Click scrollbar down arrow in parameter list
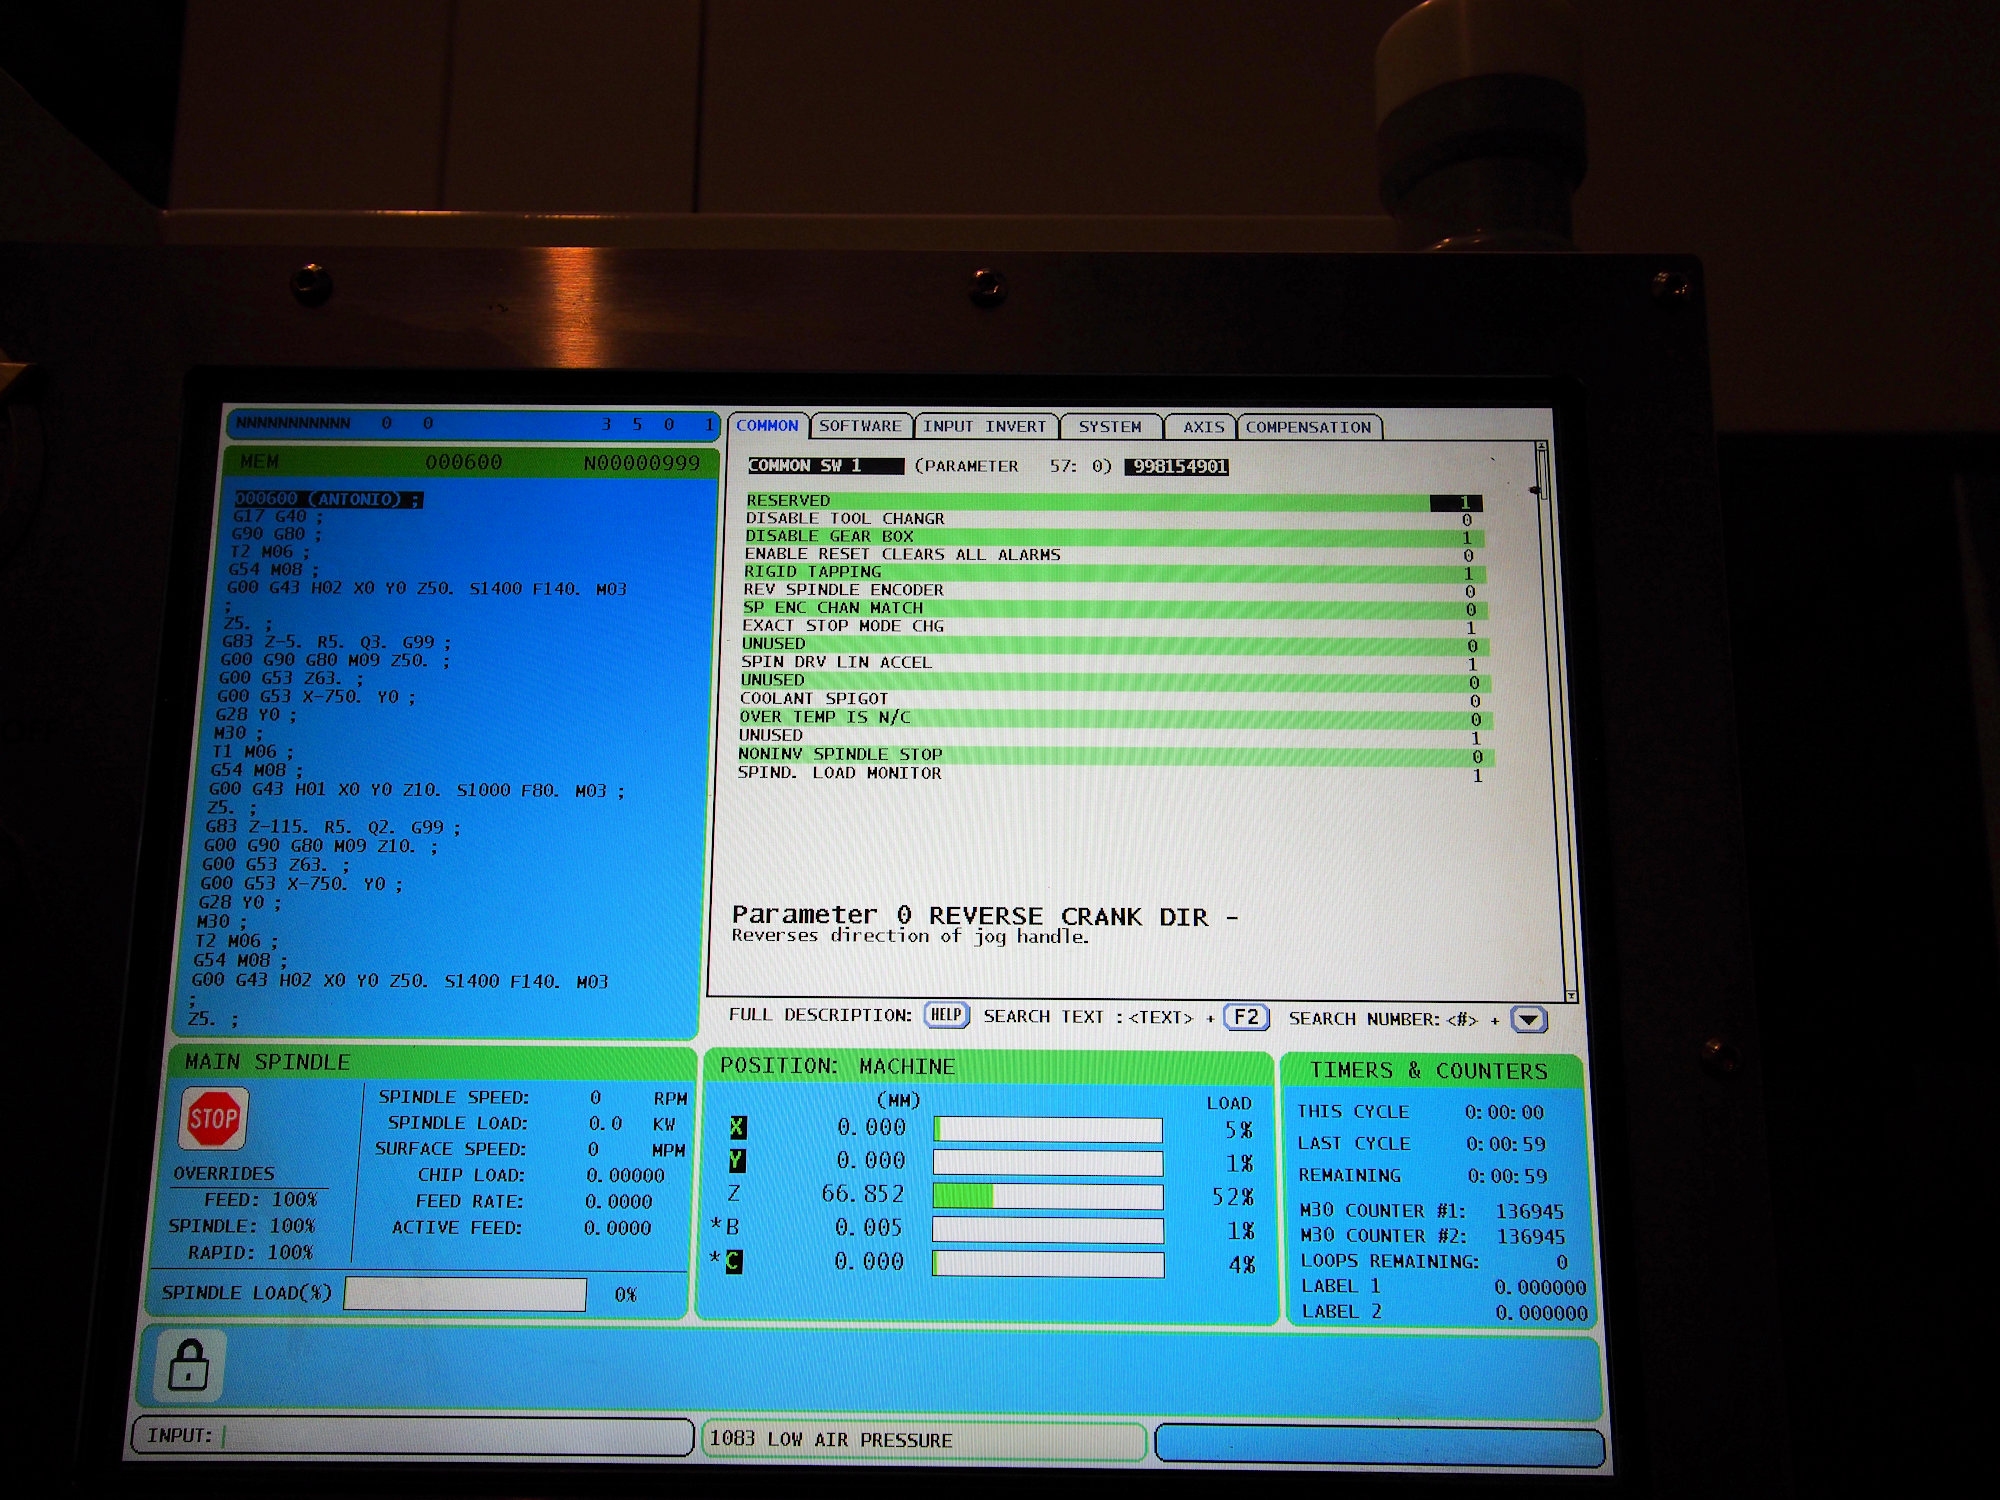2000x1500 pixels. 1571,996
